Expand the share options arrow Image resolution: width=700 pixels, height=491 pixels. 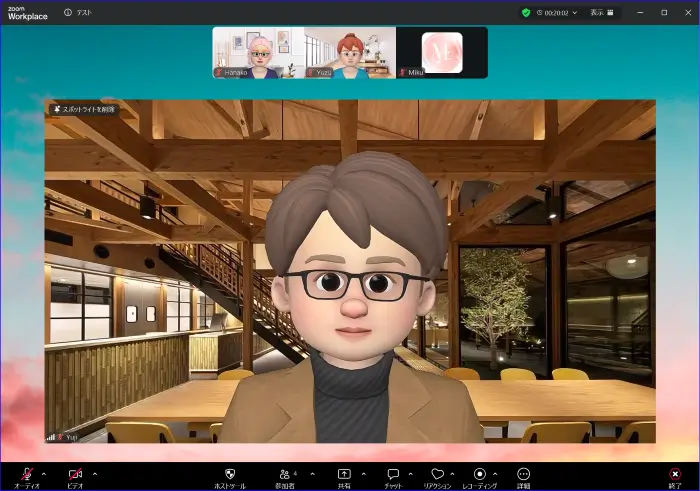[363, 474]
